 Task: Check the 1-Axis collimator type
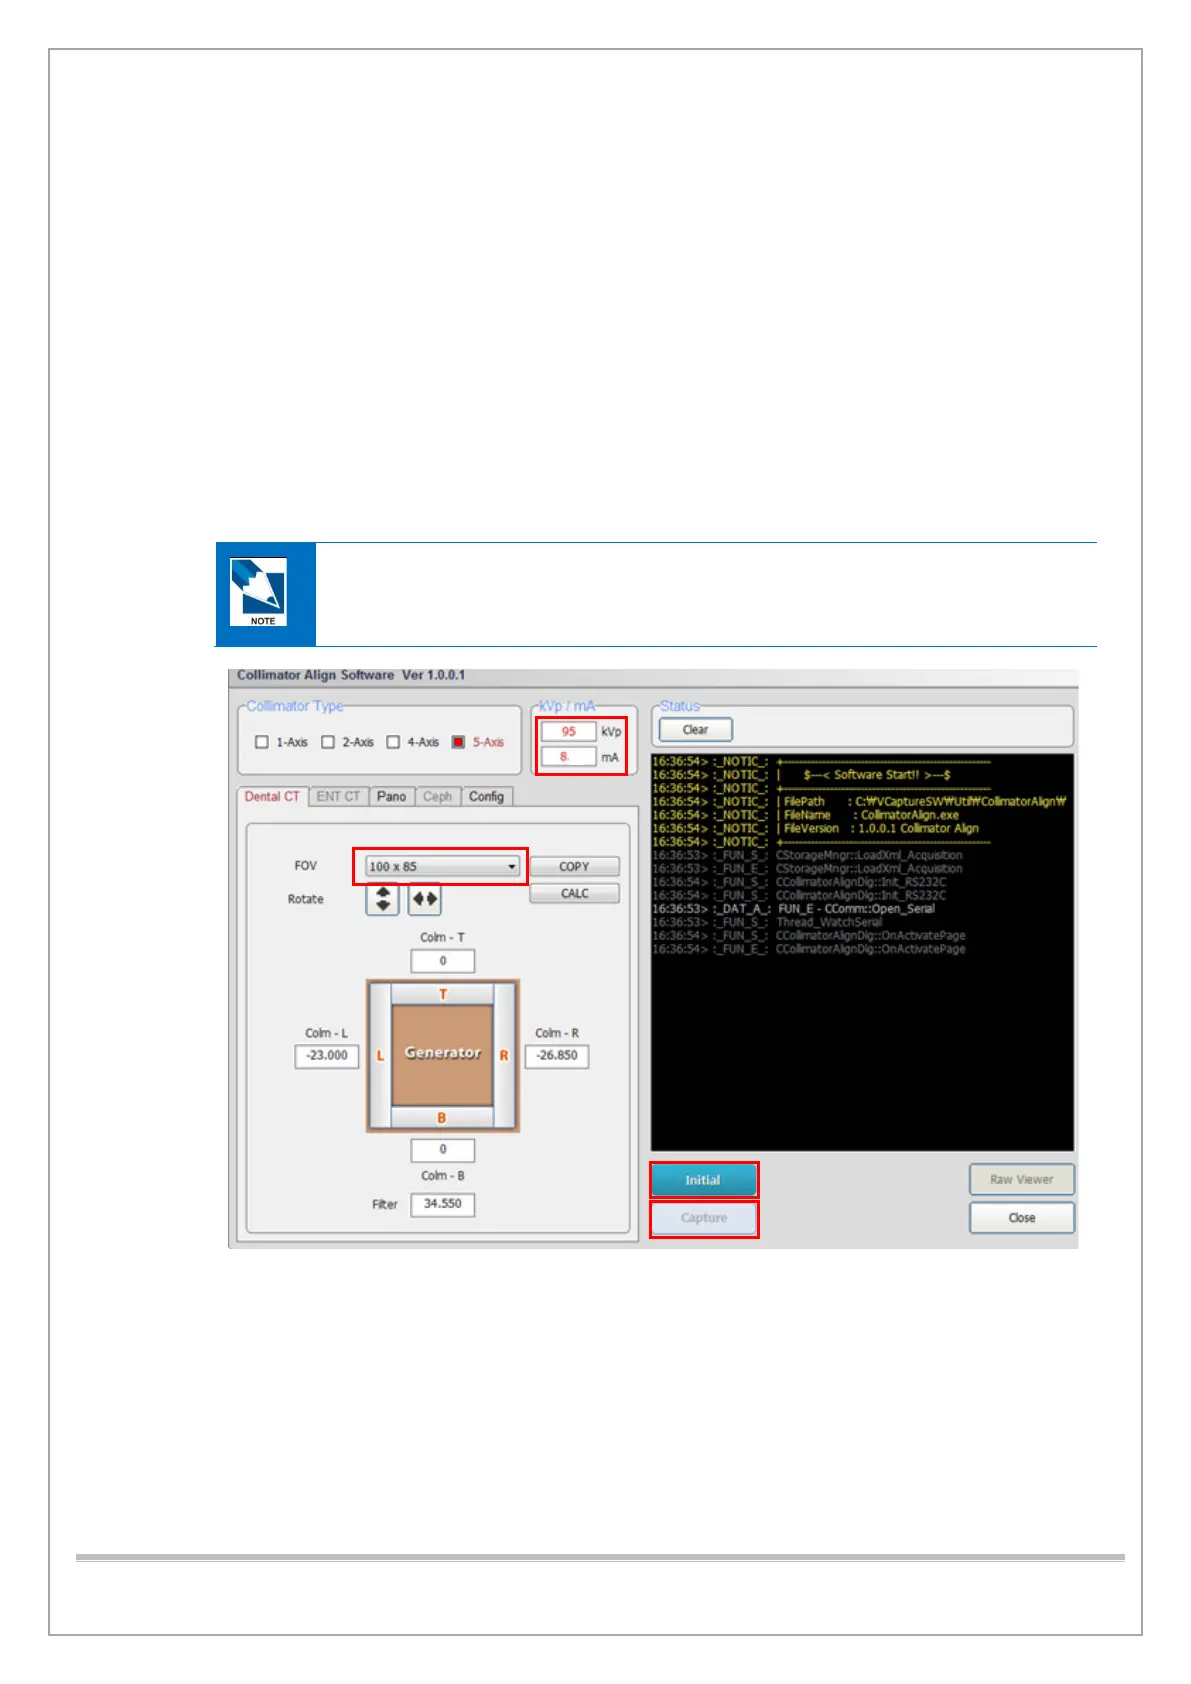point(262,742)
